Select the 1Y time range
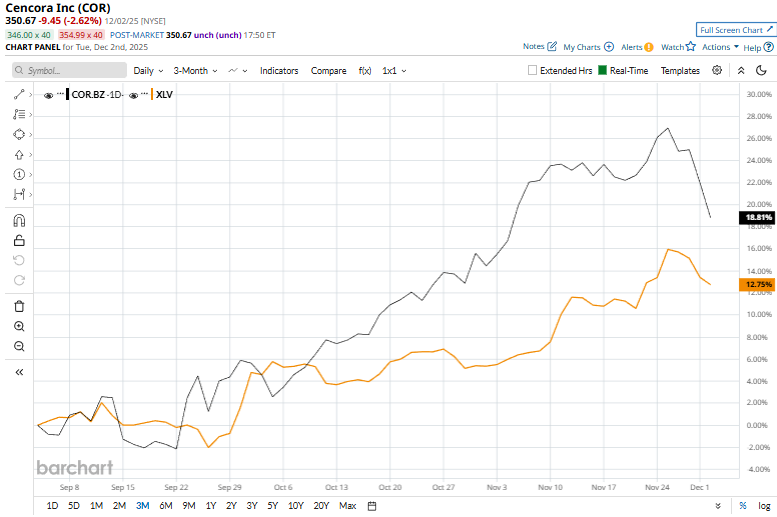The image size is (777, 517). pos(211,506)
